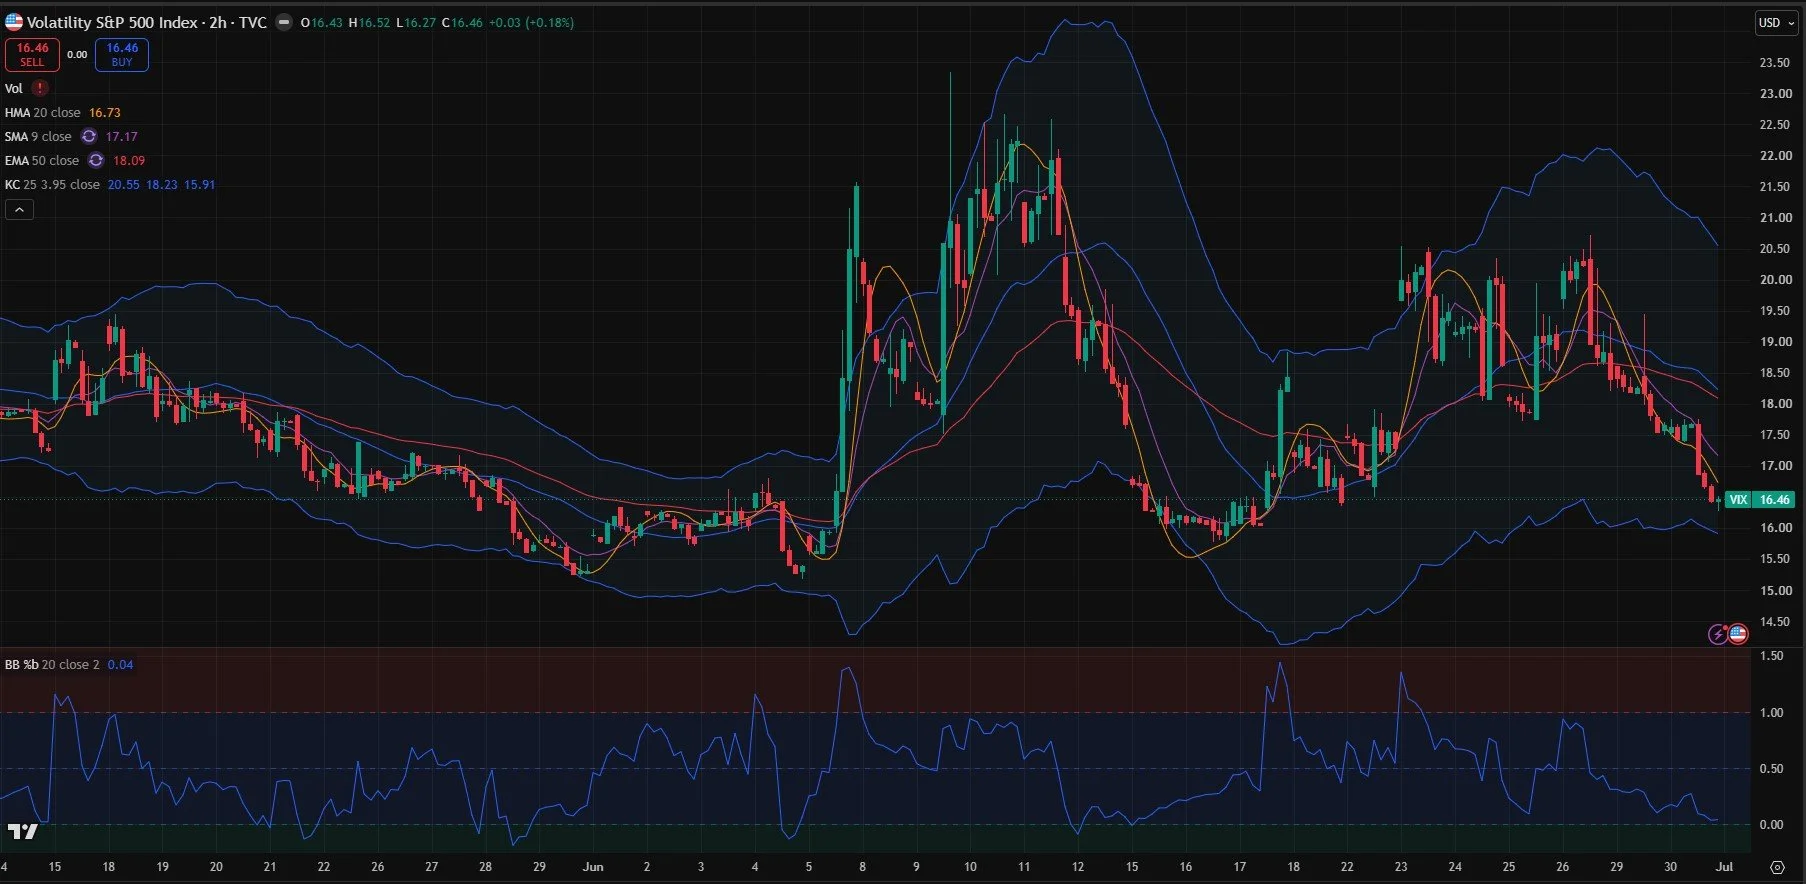Select the HMA 20 close indicator label

[42, 112]
